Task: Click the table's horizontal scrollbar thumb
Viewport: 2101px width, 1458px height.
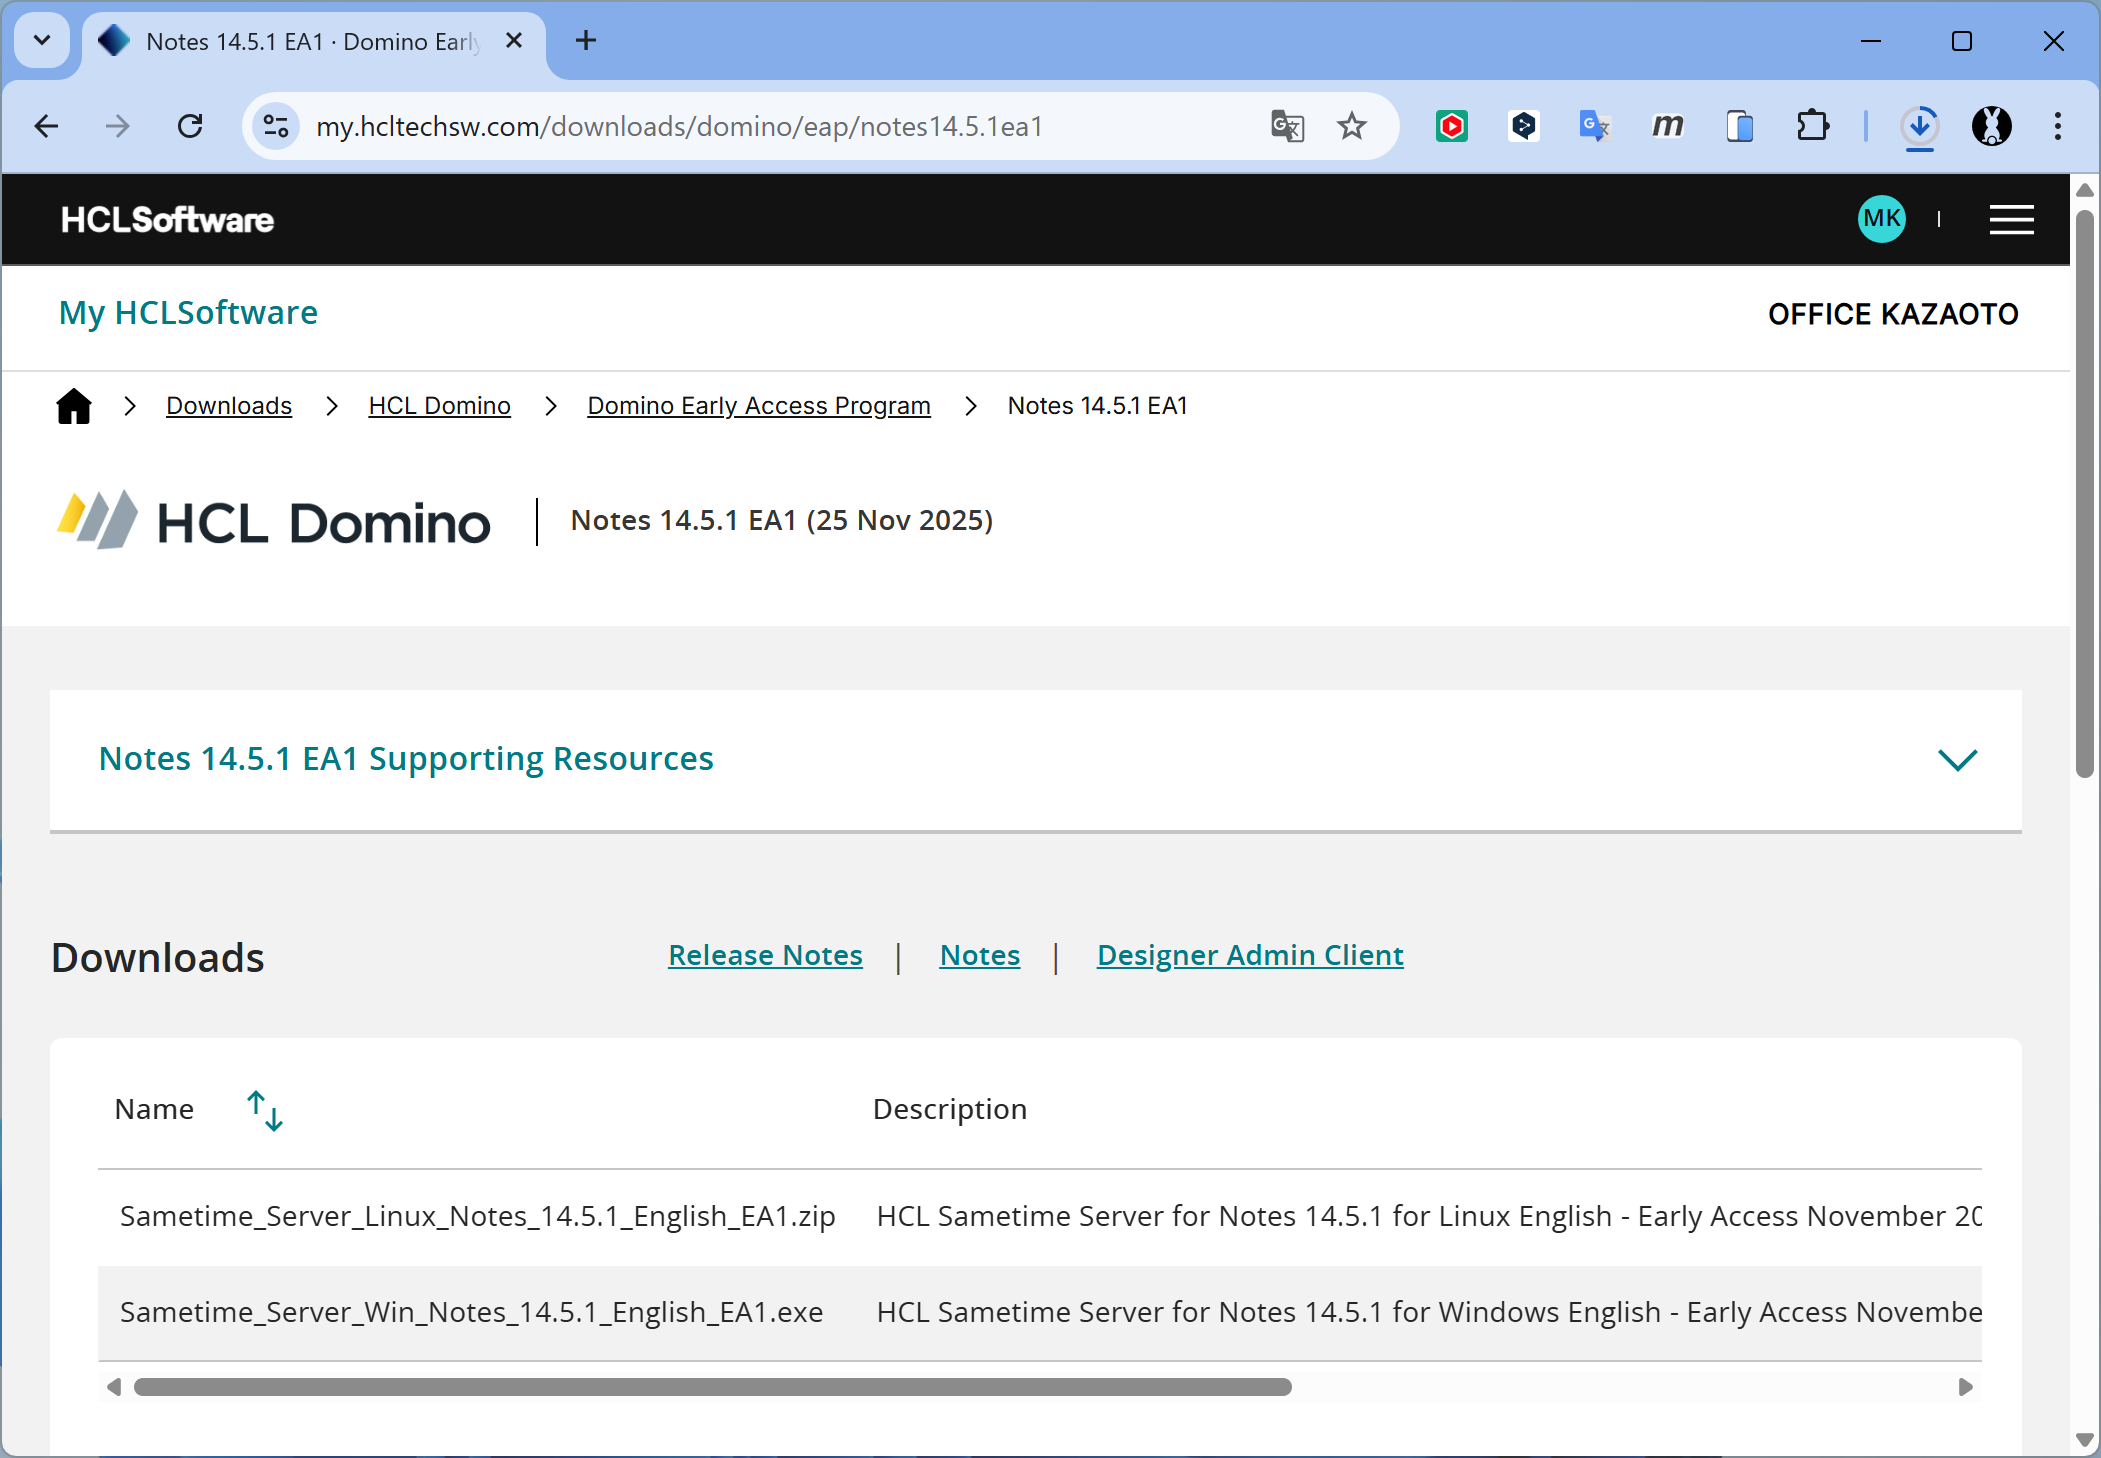Action: click(x=713, y=1387)
